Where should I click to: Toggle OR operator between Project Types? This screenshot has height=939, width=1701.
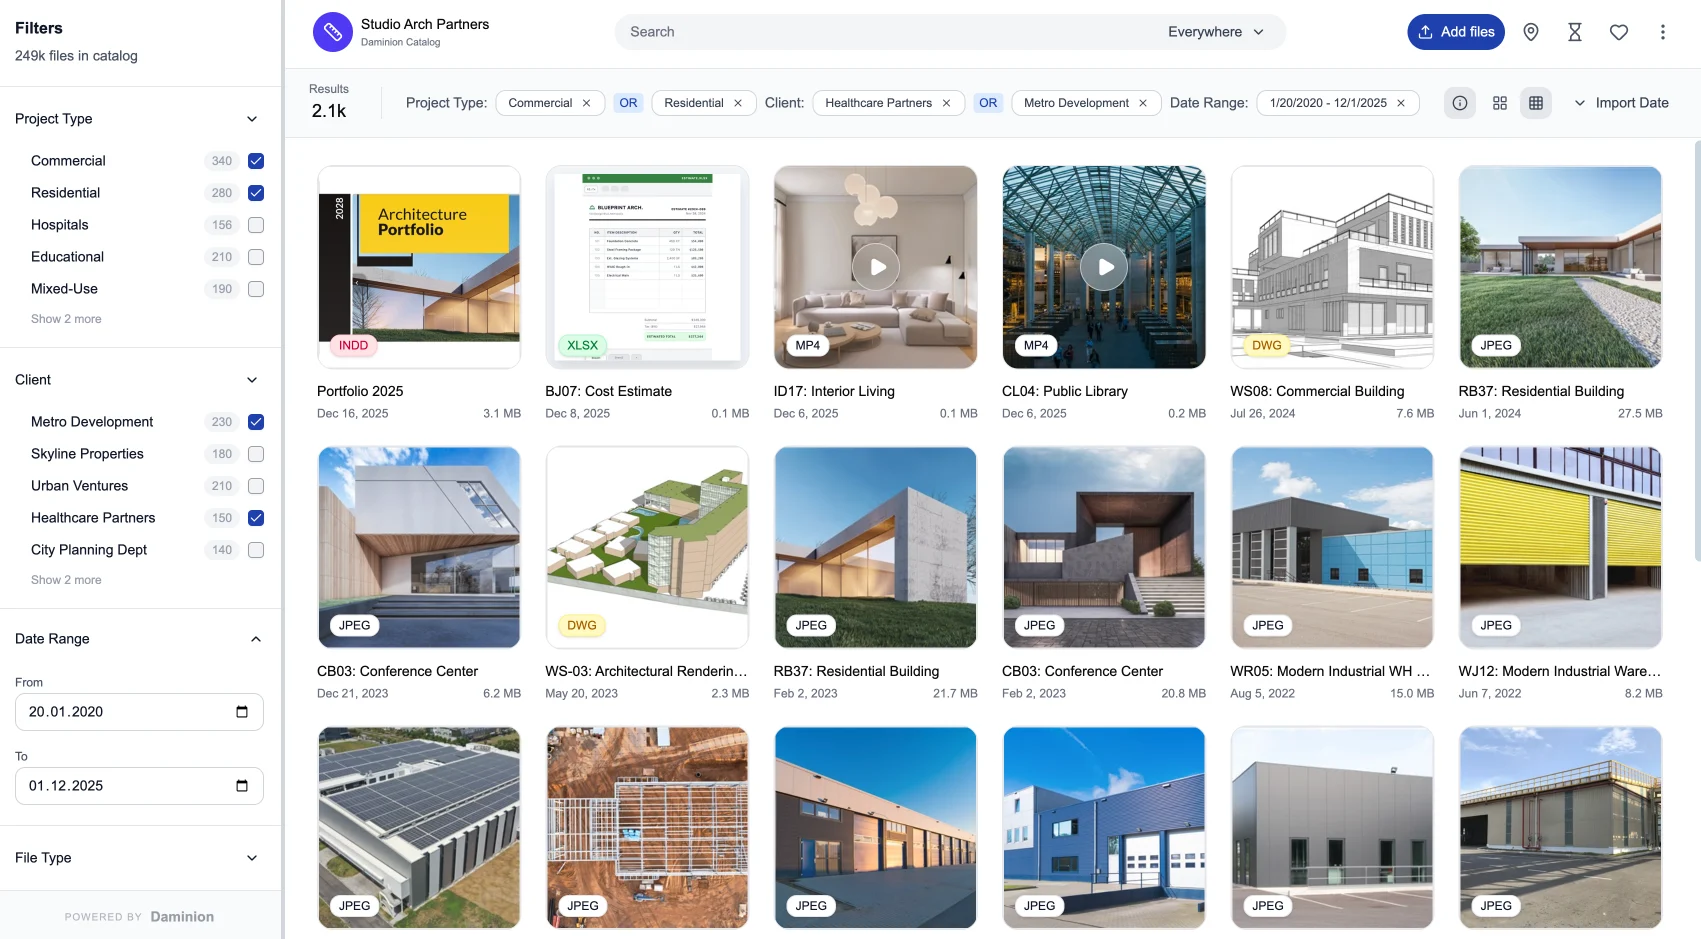(628, 103)
